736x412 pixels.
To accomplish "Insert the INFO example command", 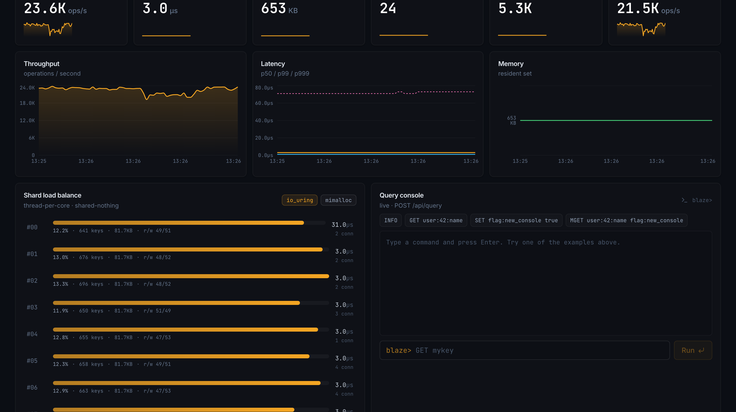I will [x=391, y=221].
